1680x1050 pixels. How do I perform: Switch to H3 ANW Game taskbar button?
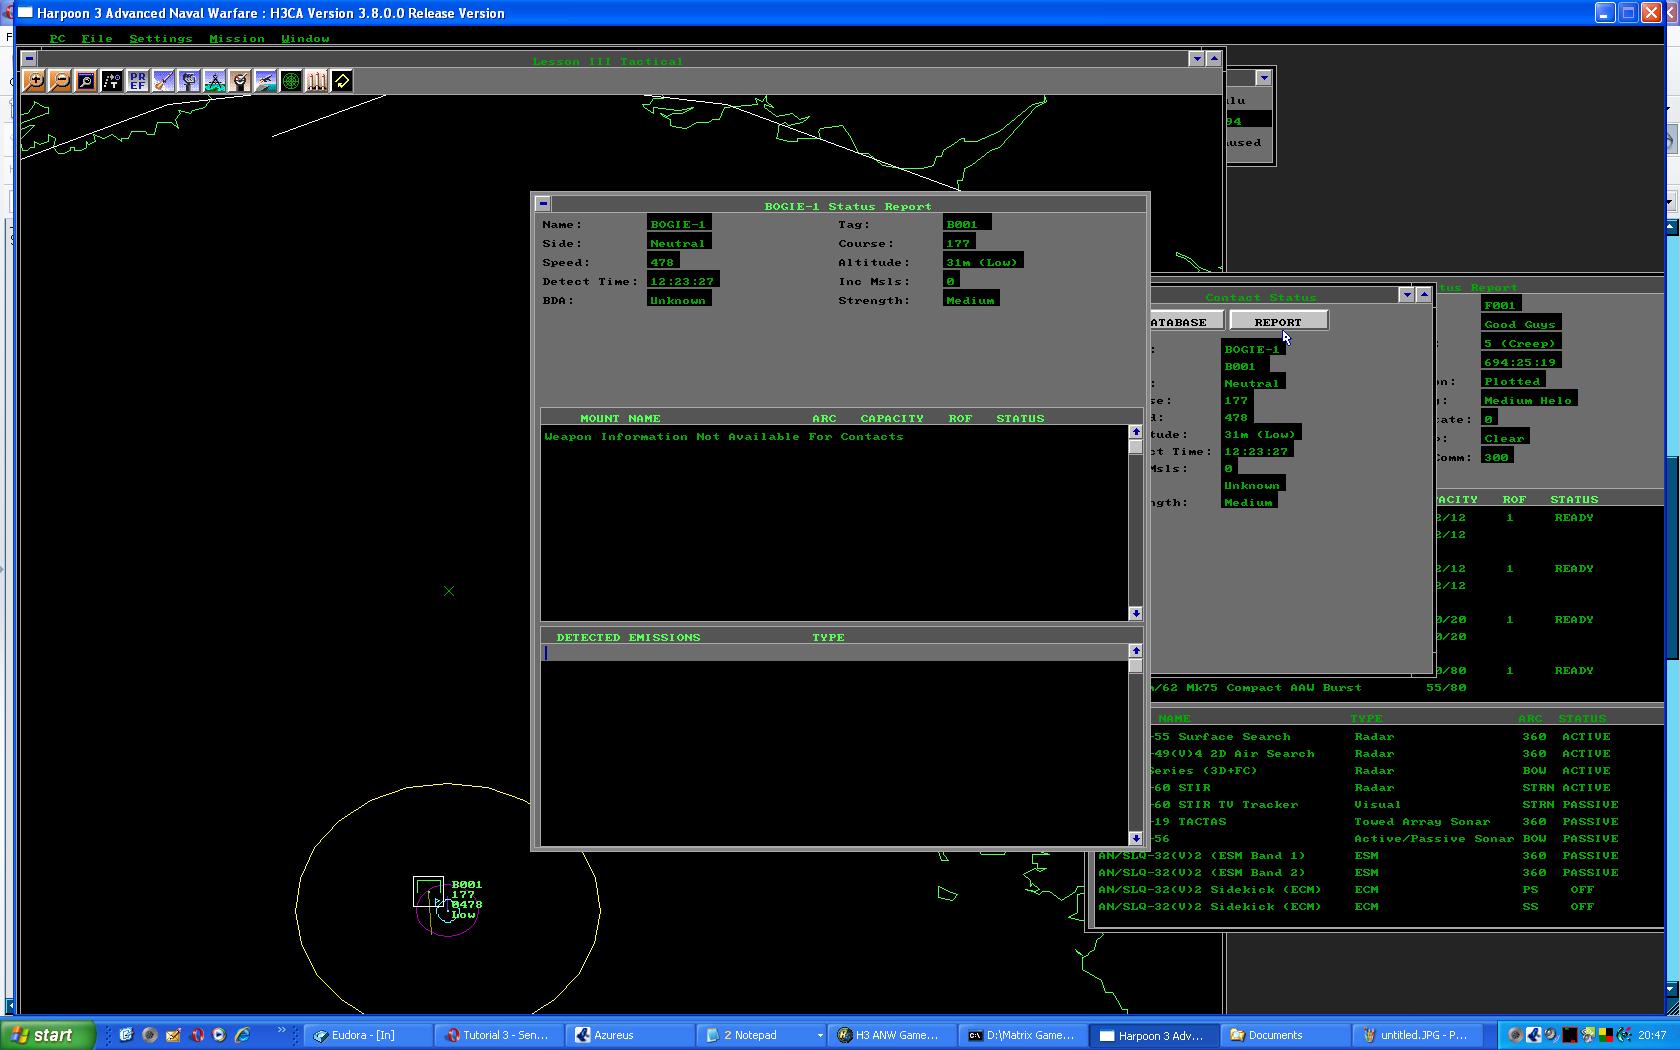click(892, 1035)
